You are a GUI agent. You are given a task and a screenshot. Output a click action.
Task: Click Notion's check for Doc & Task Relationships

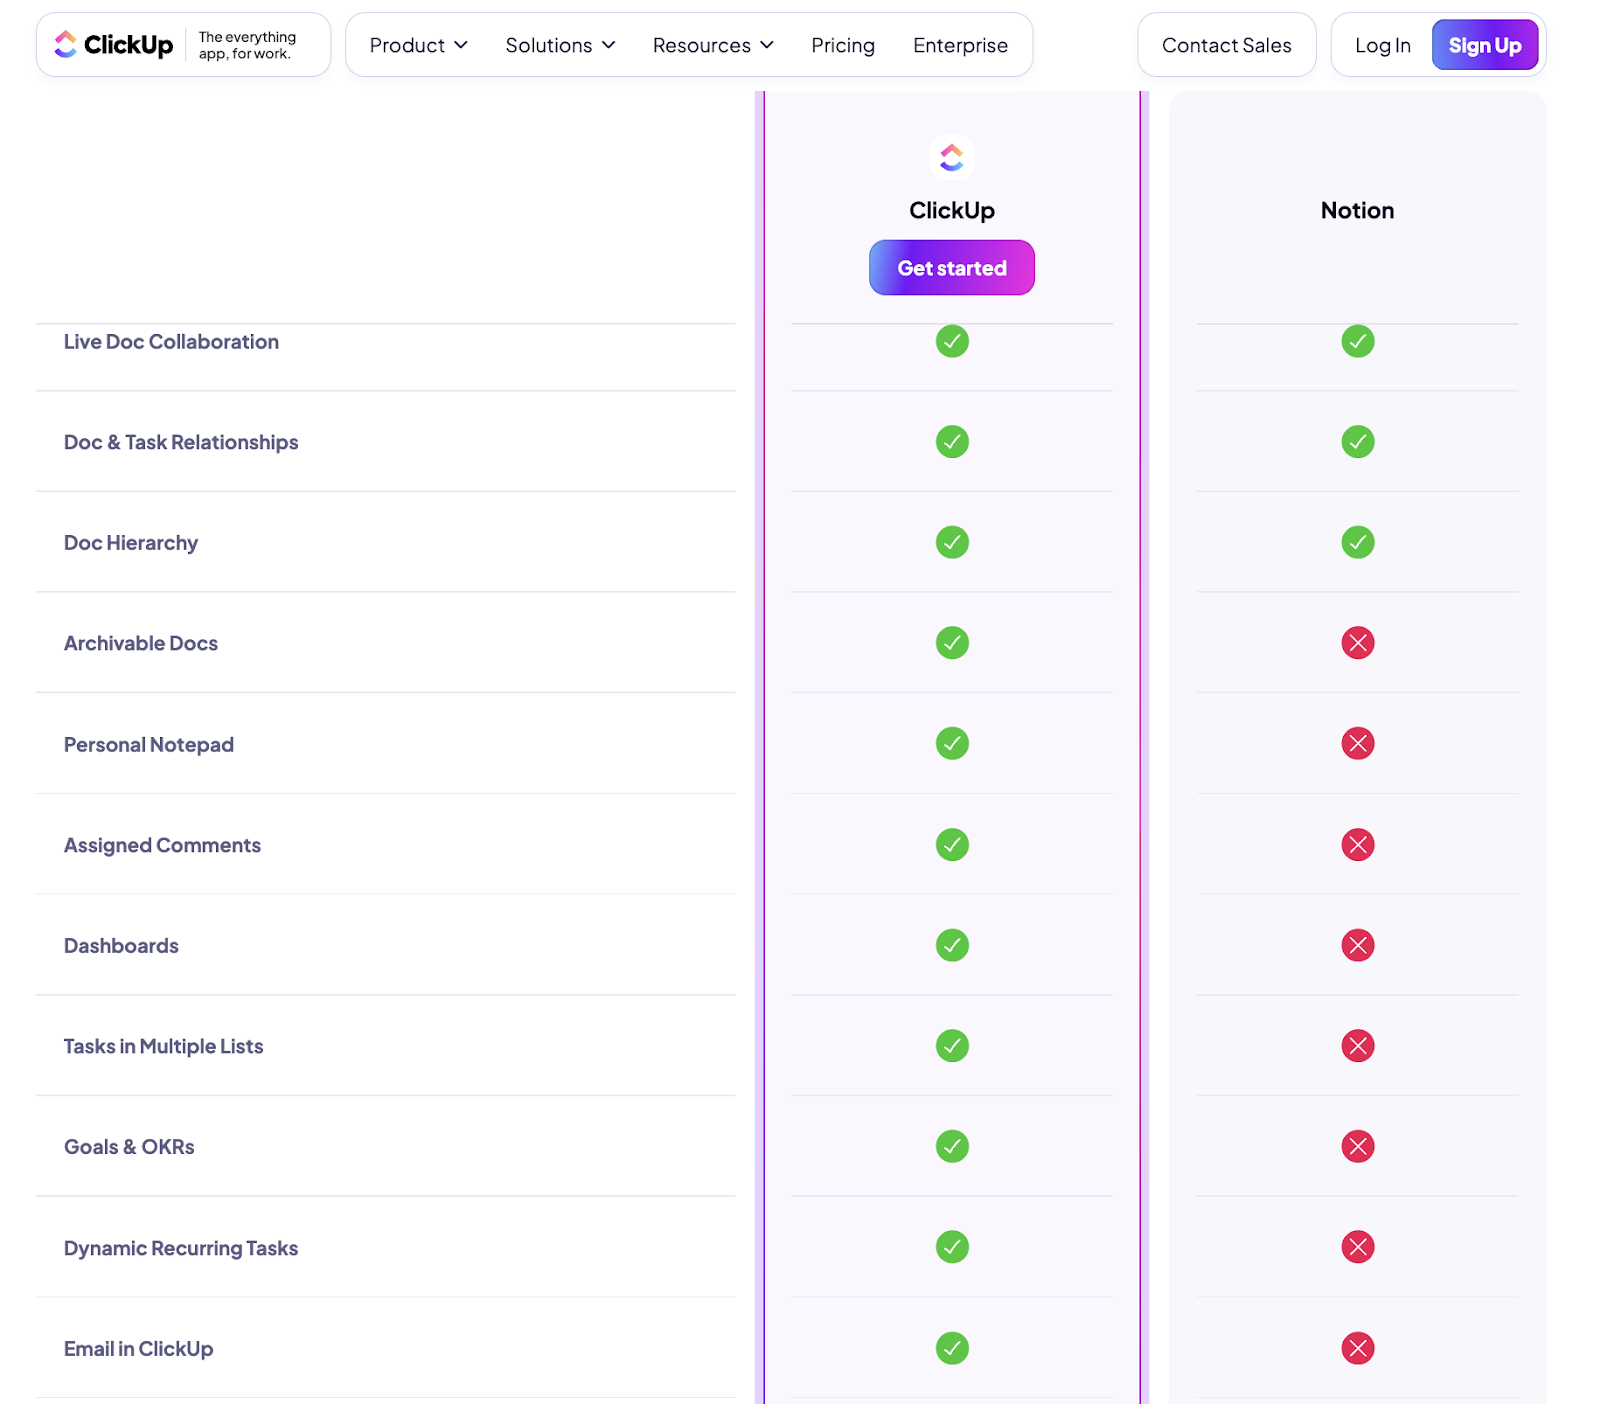point(1358,441)
